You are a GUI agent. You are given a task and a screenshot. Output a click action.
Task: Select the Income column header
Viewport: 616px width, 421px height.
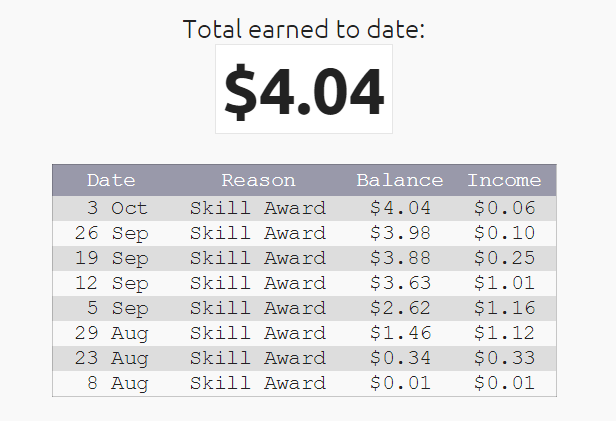point(504,180)
